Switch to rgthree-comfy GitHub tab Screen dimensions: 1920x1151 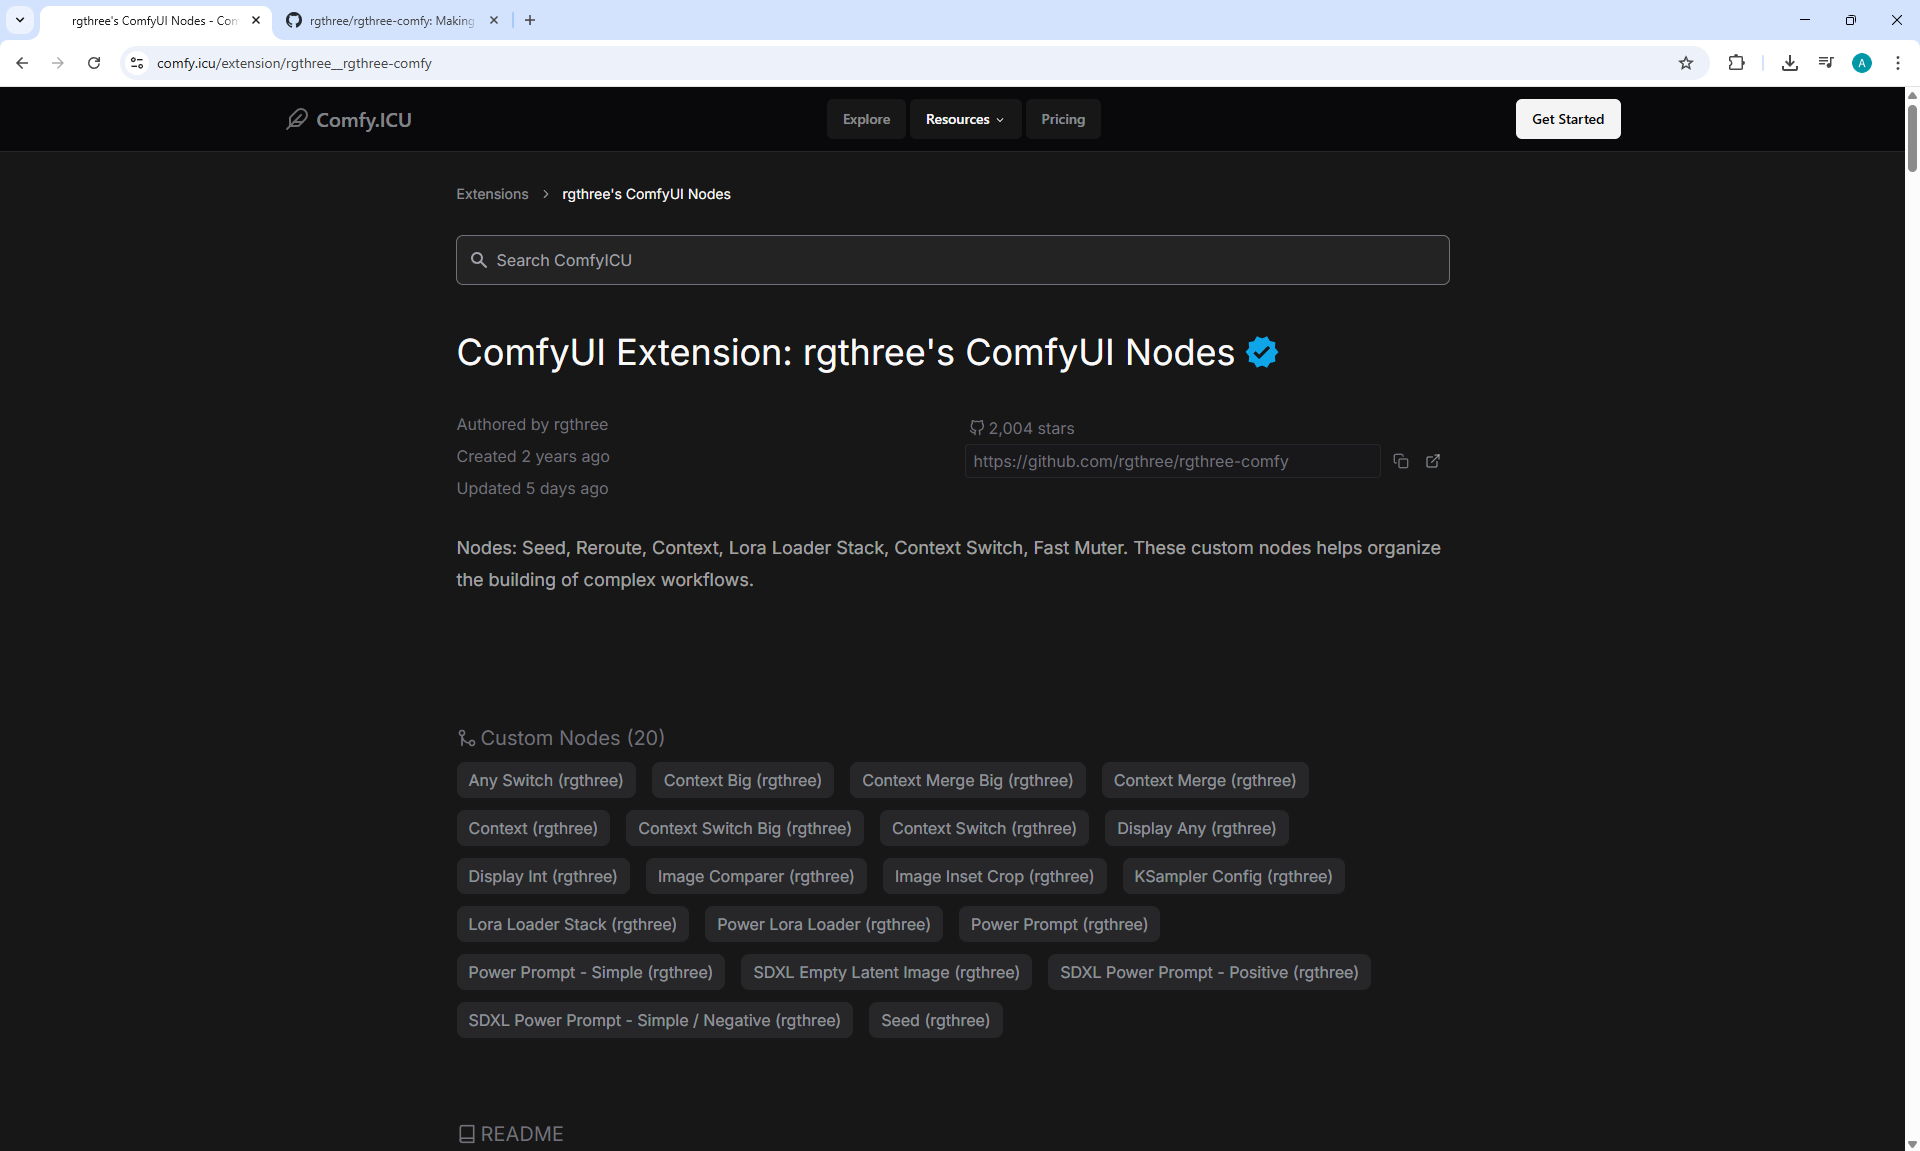[x=390, y=20]
